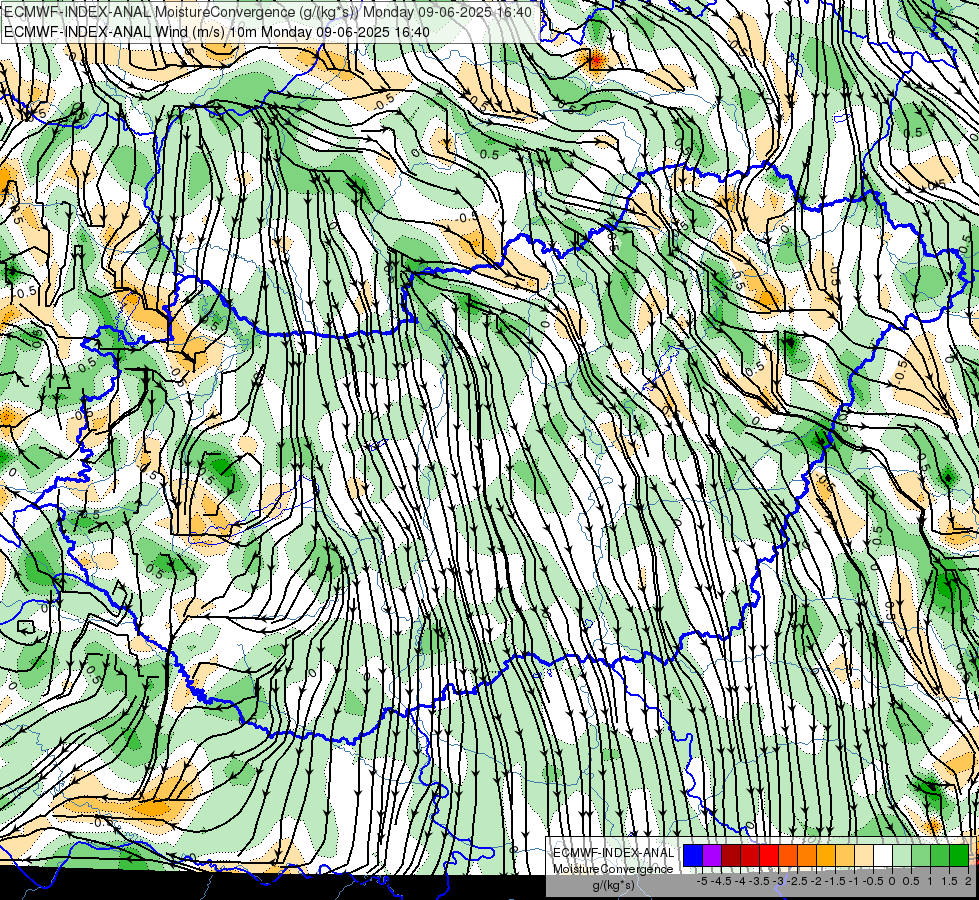Pick the legend swatch between -3.5 and -3
Image resolution: width=979 pixels, height=900 pixels.
[769, 855]
